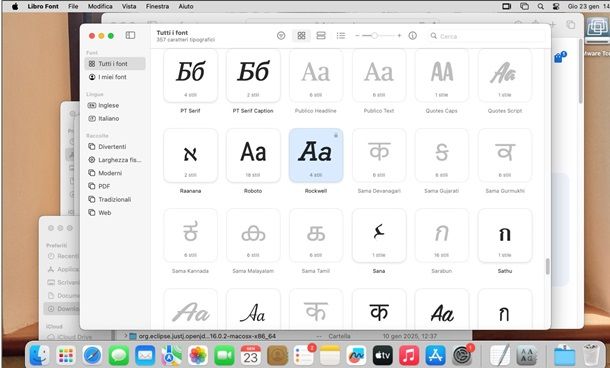
Task: Select the Sarabun font card
Action: click(442, 236)
